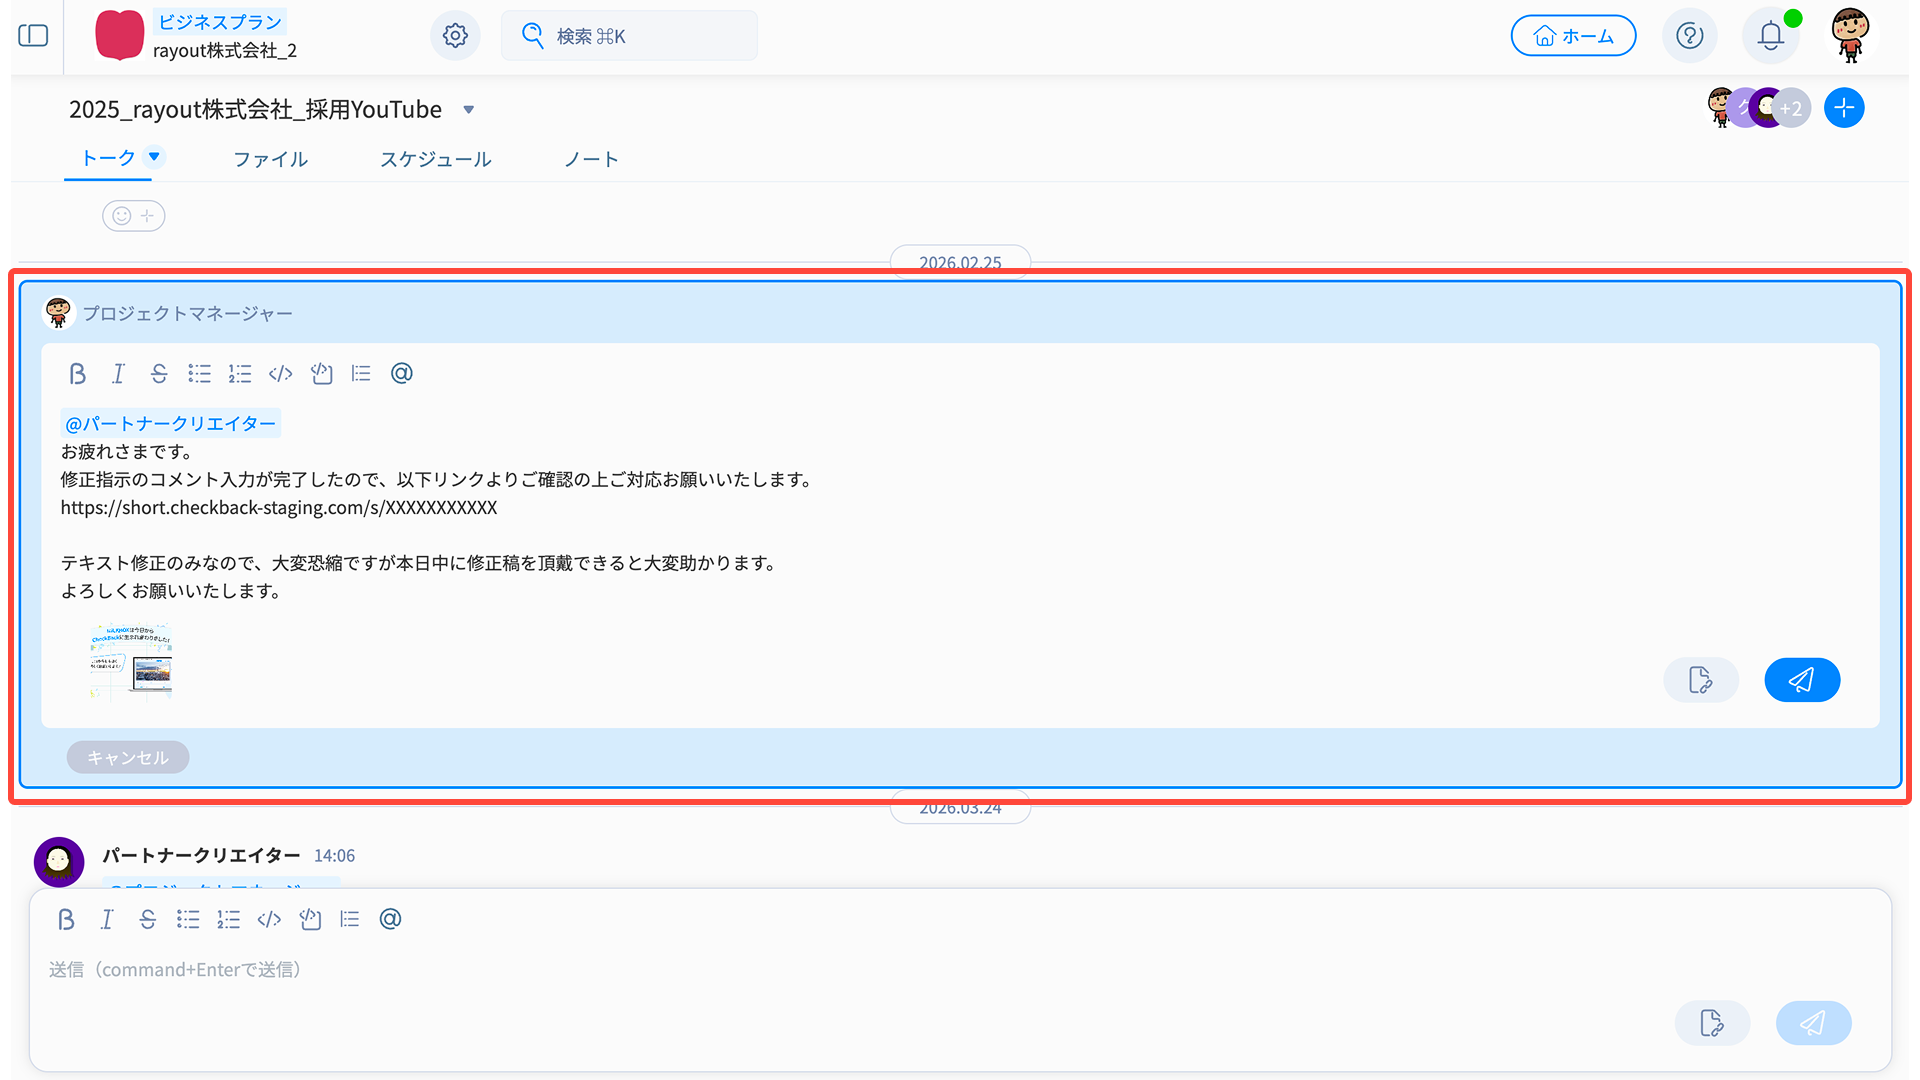Expand the project title dropdown arrow

pos(469,110)
